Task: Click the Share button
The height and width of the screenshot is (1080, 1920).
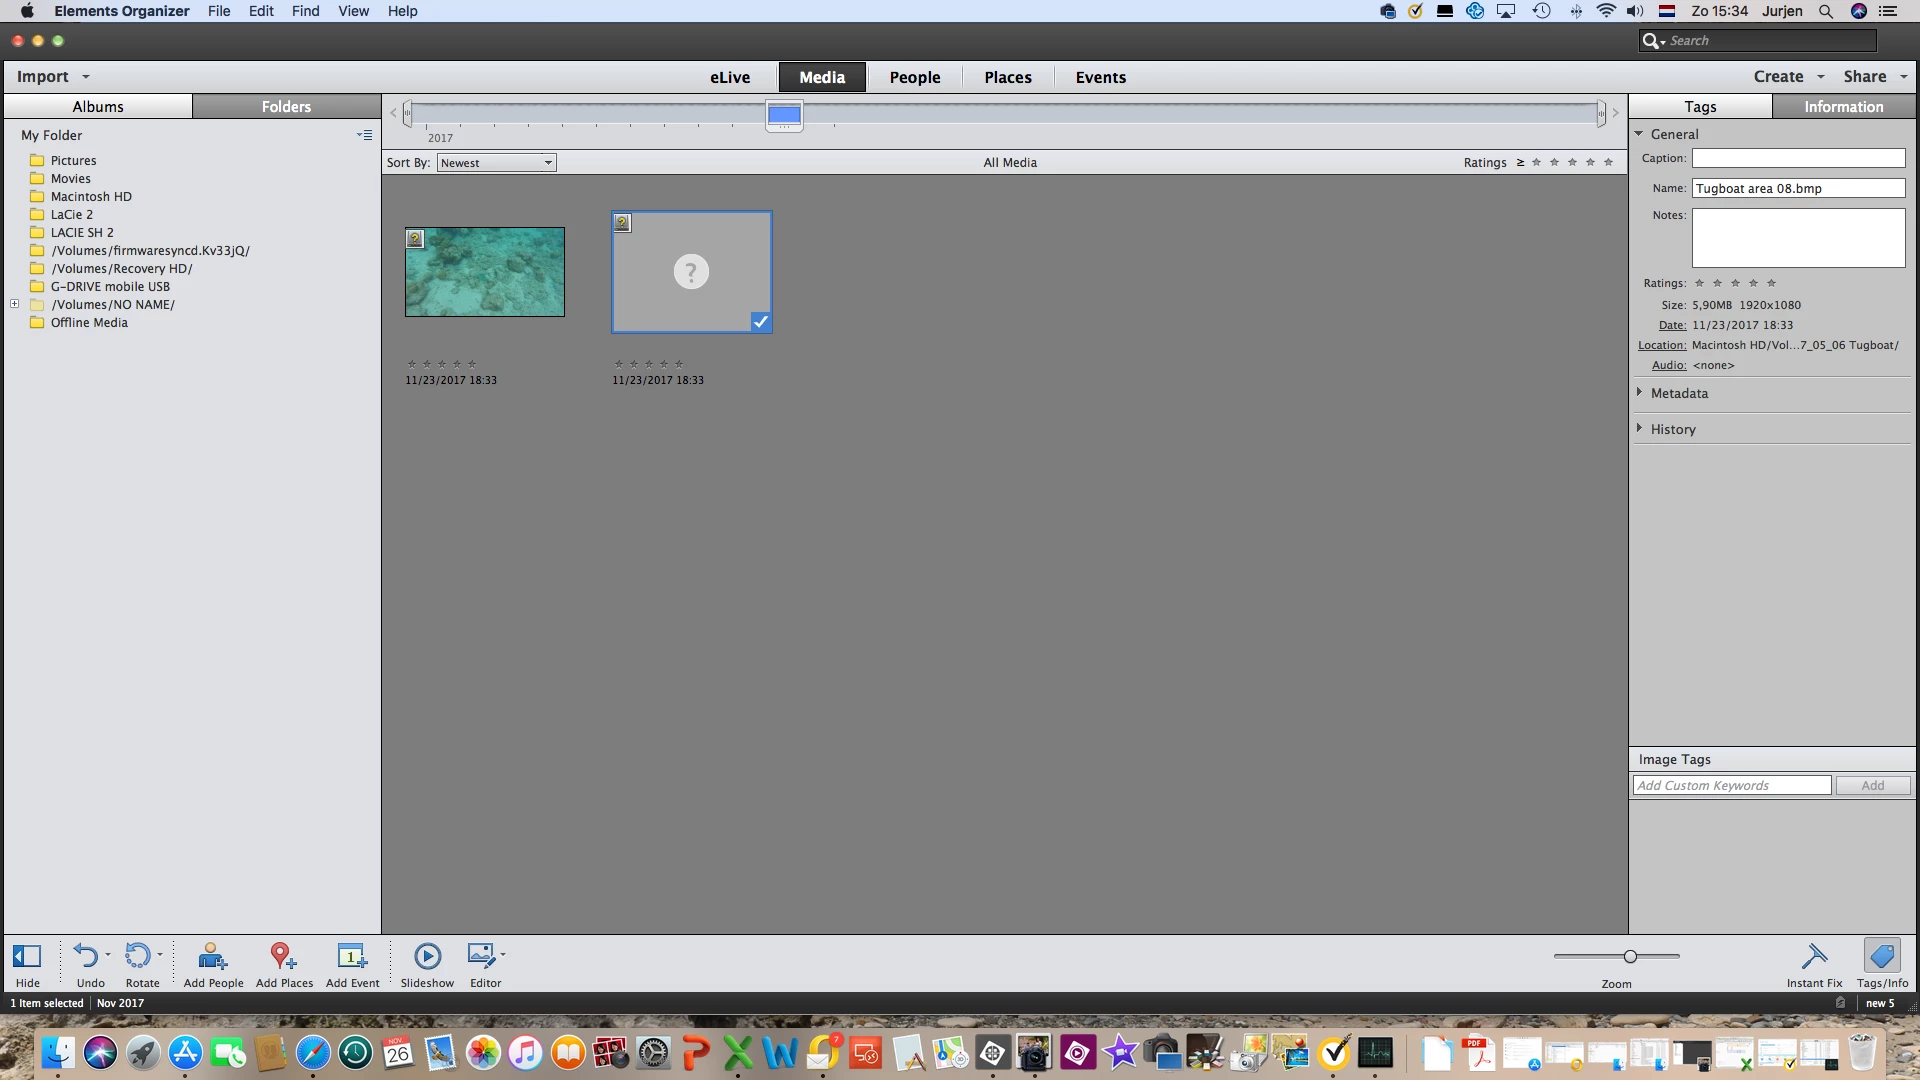Action: tap(1864, 76)
